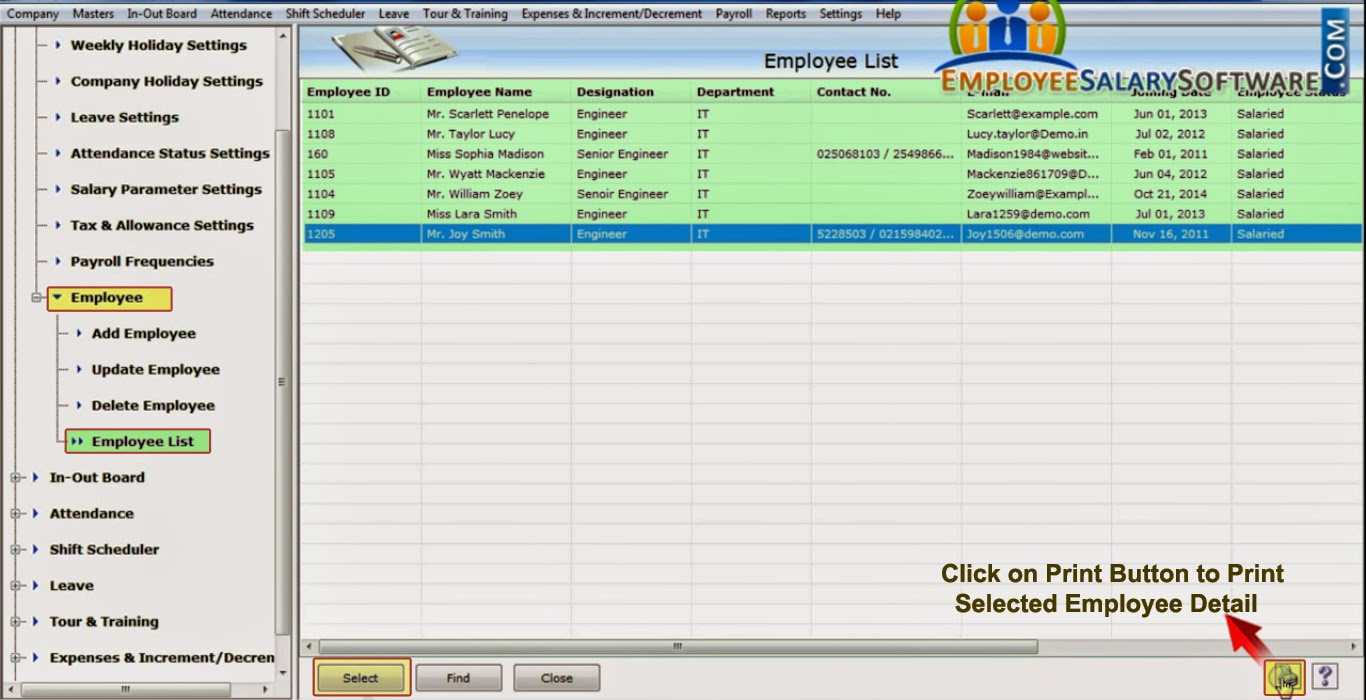Click the Find button
The height and width of the screenshot is (700, 1366).
(458, 677)
